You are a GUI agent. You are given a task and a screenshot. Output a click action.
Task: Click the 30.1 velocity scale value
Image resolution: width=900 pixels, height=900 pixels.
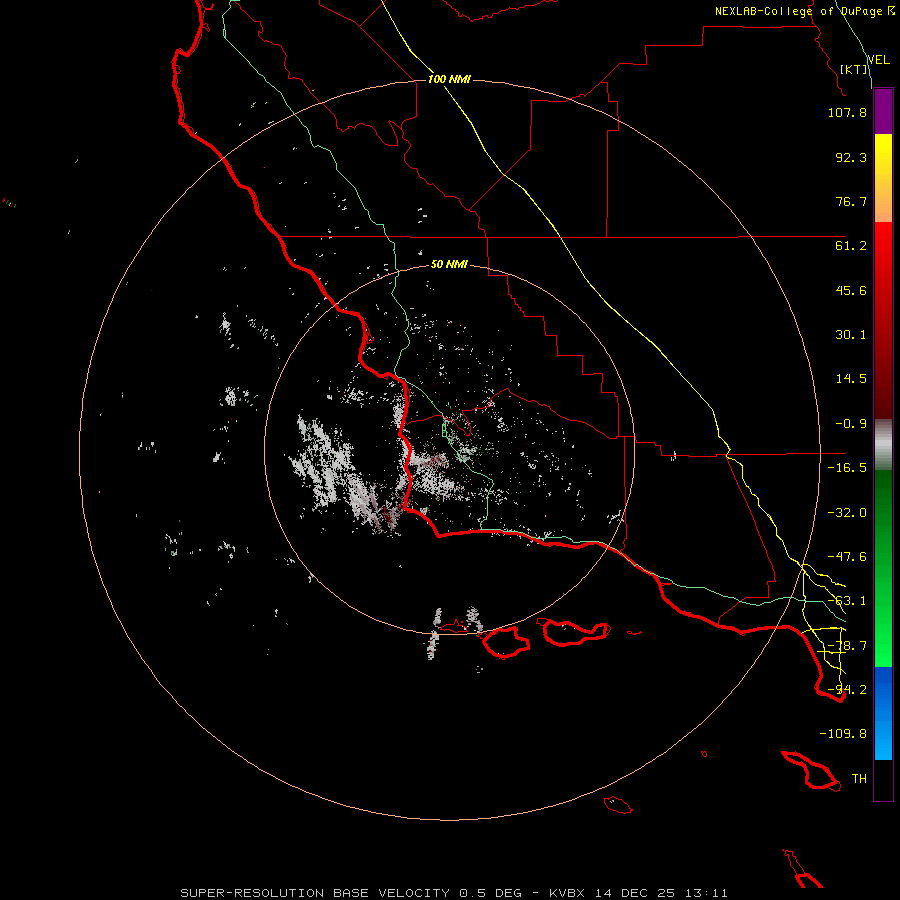pyautogui.click(x=851, y=335)
